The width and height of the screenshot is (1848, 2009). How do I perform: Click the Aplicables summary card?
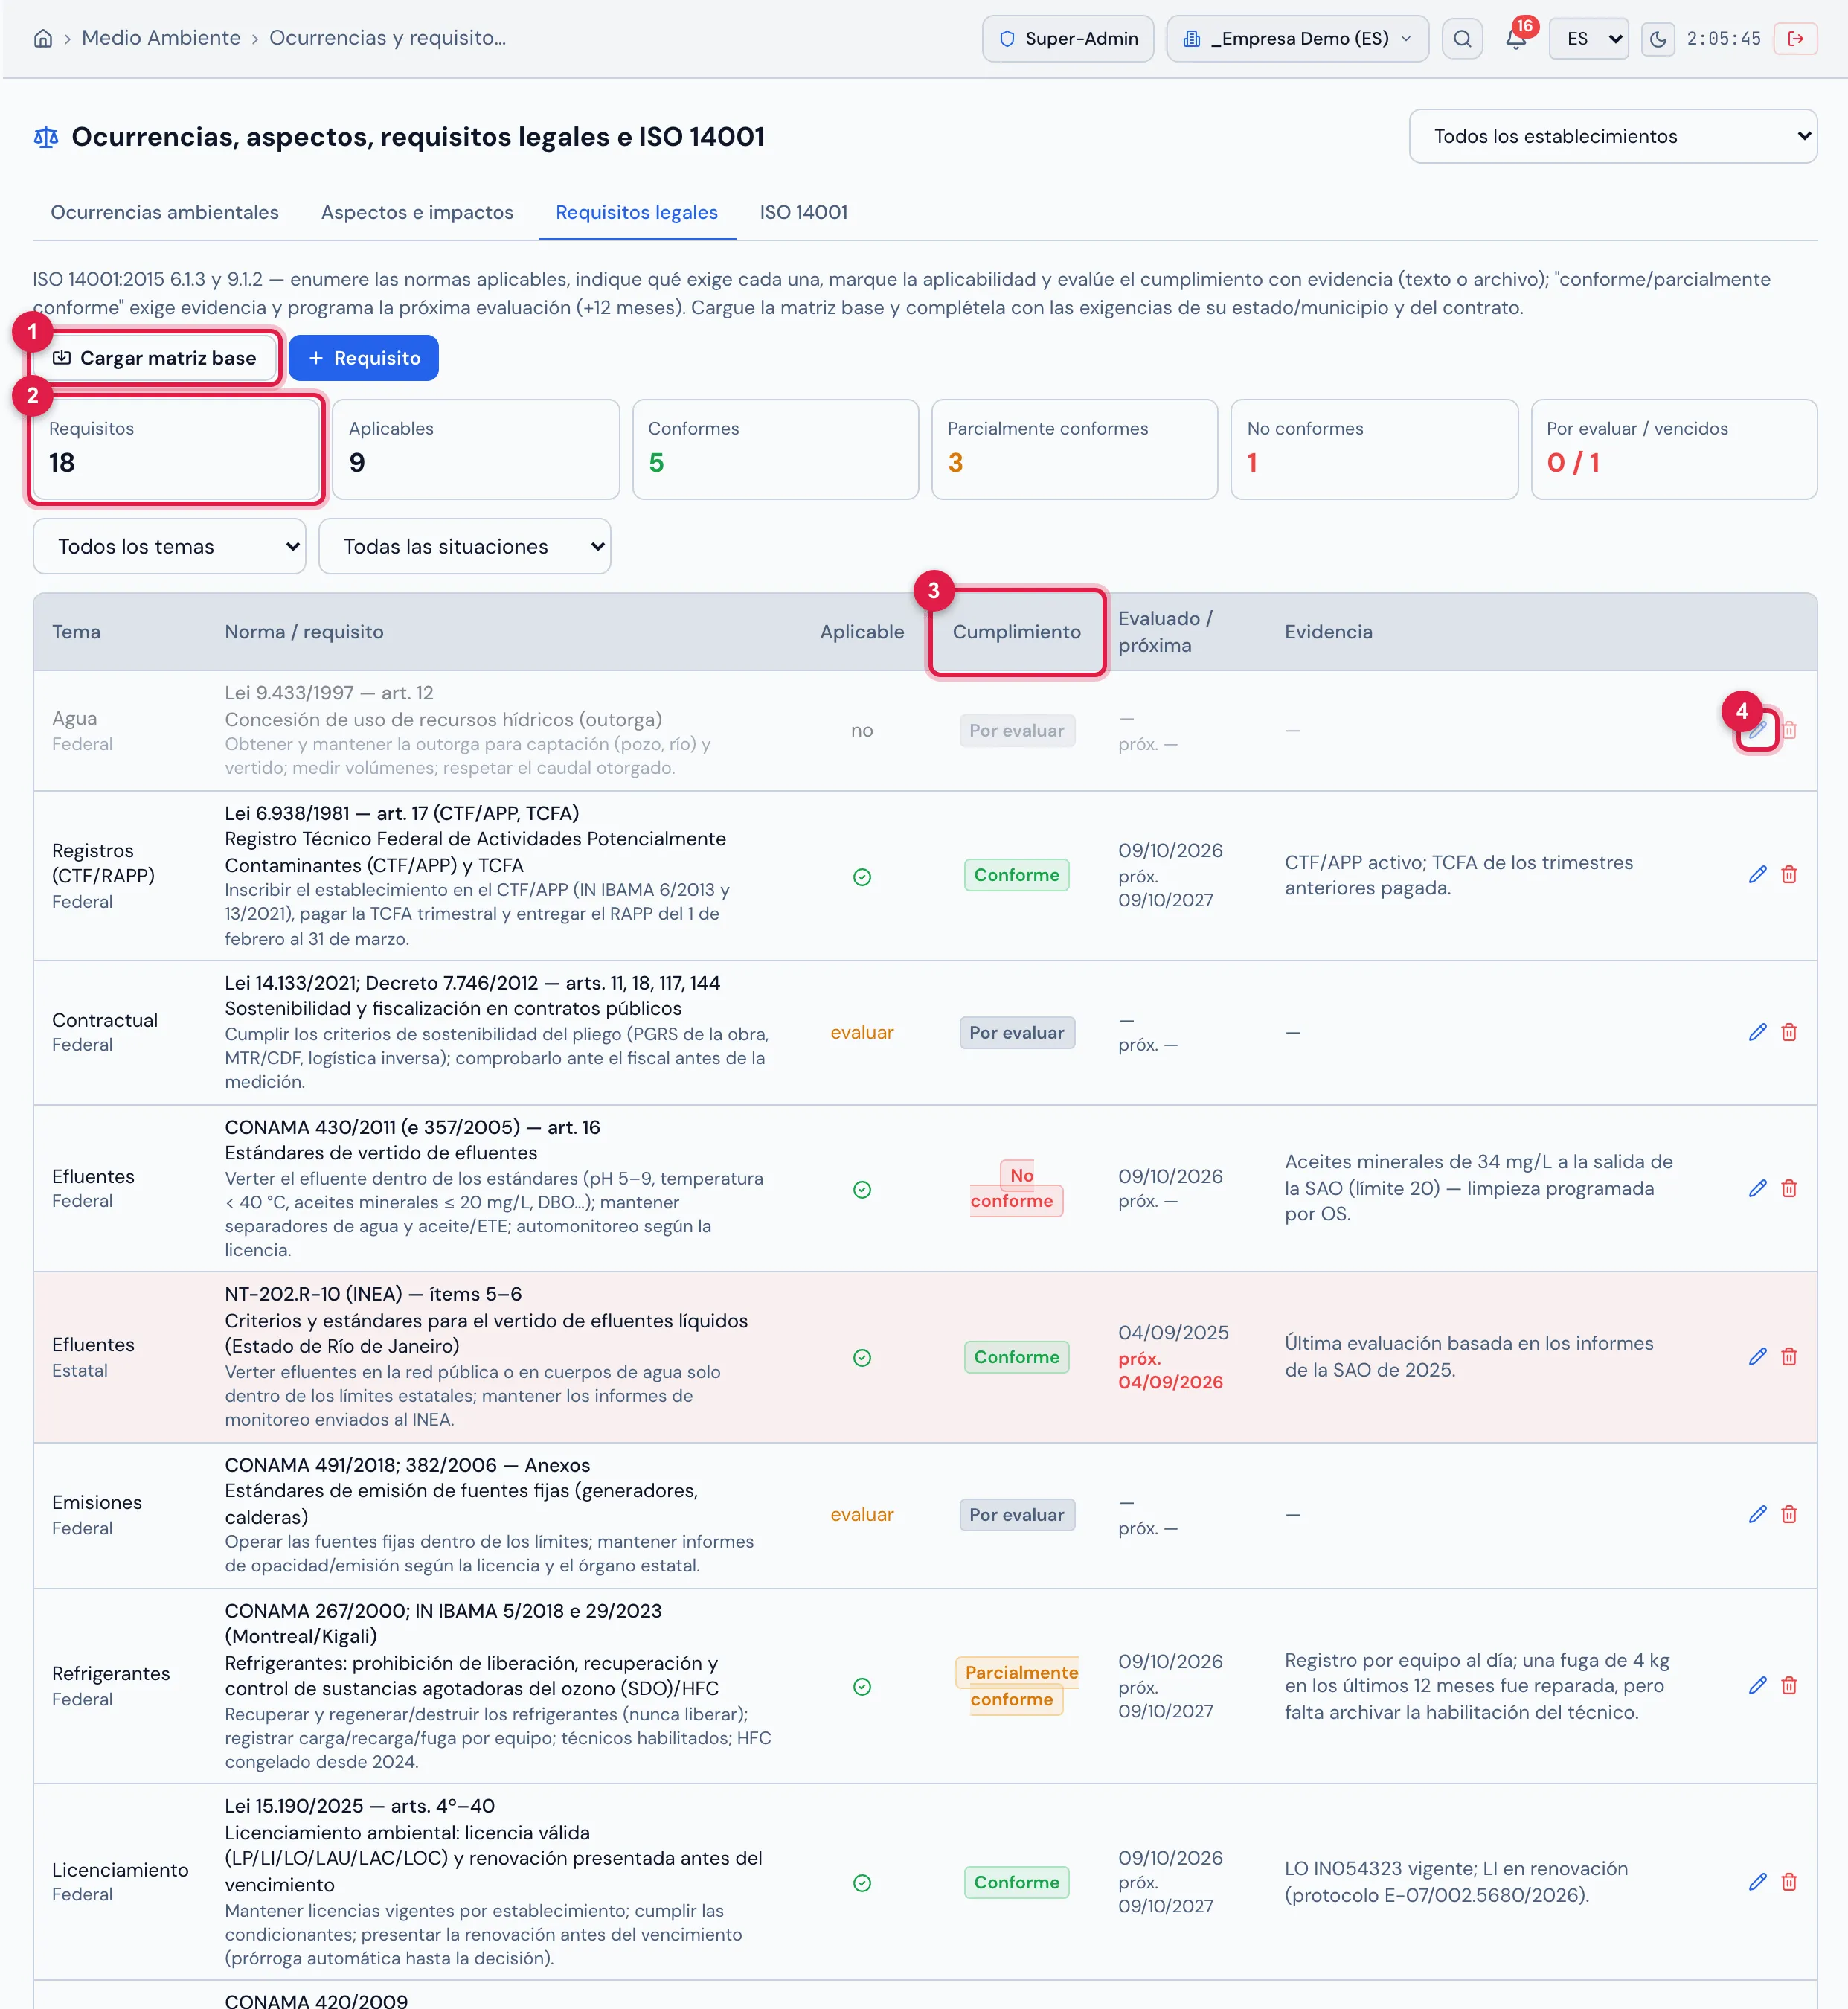(476, 449)
